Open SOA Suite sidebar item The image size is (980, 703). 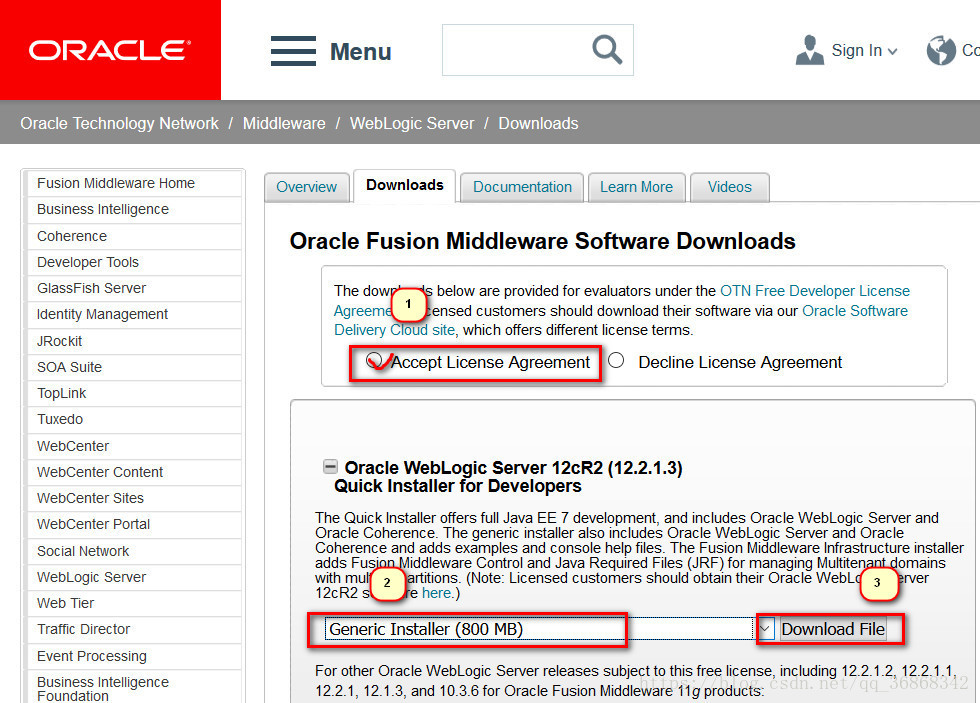coord(134,367)
